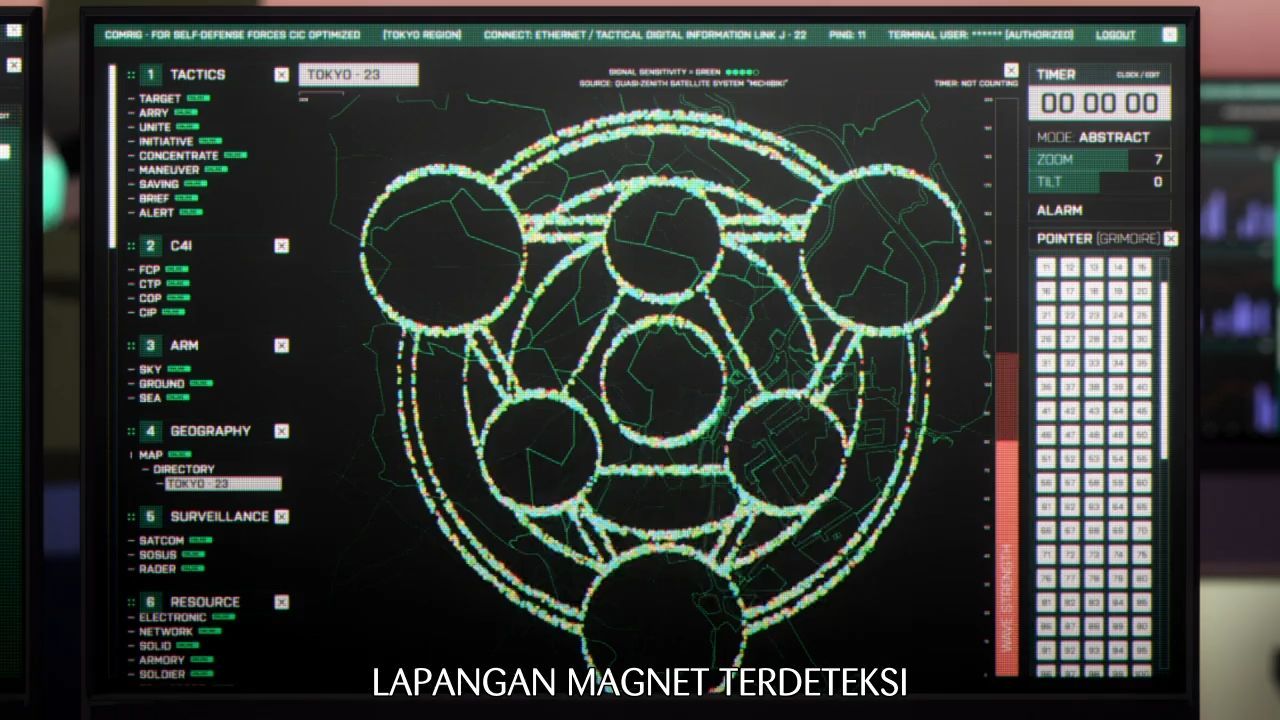Select SKY under ARM
This screenshot has width=1280, height=720.
pos(150,369)
